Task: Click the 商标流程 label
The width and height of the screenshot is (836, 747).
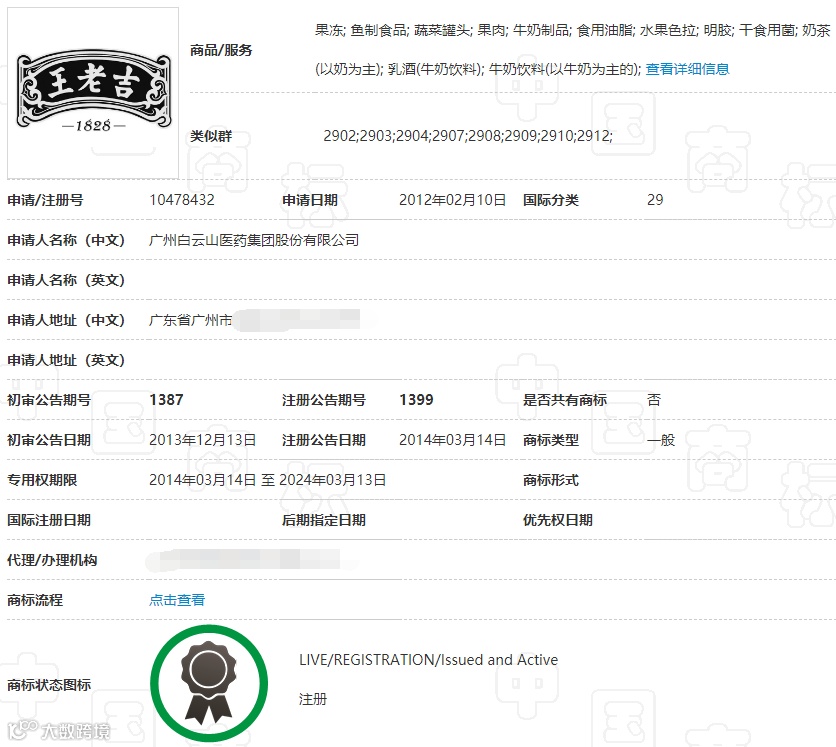Action: (35, 600)
